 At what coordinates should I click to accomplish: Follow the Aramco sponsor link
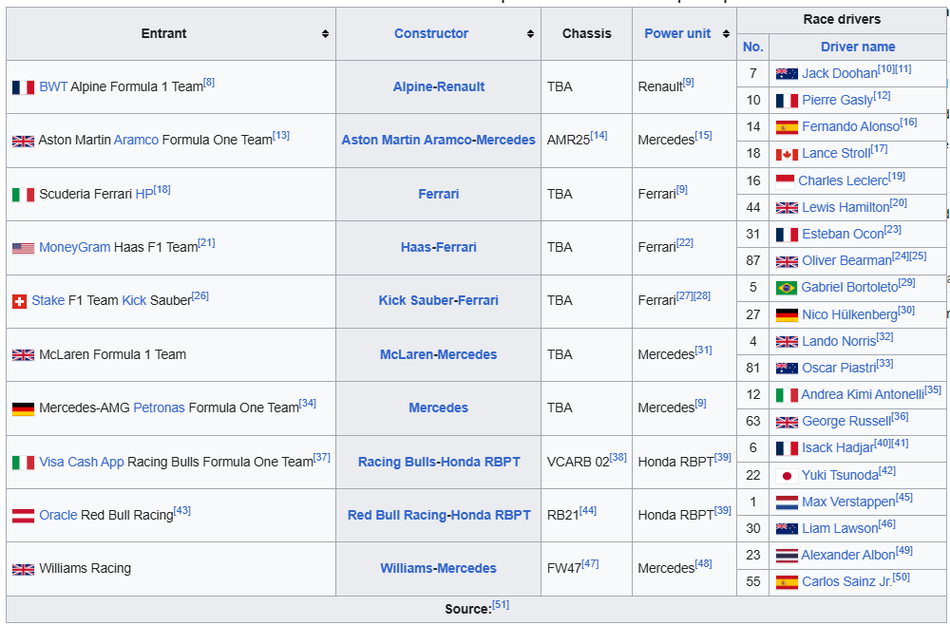pos(136,140)
